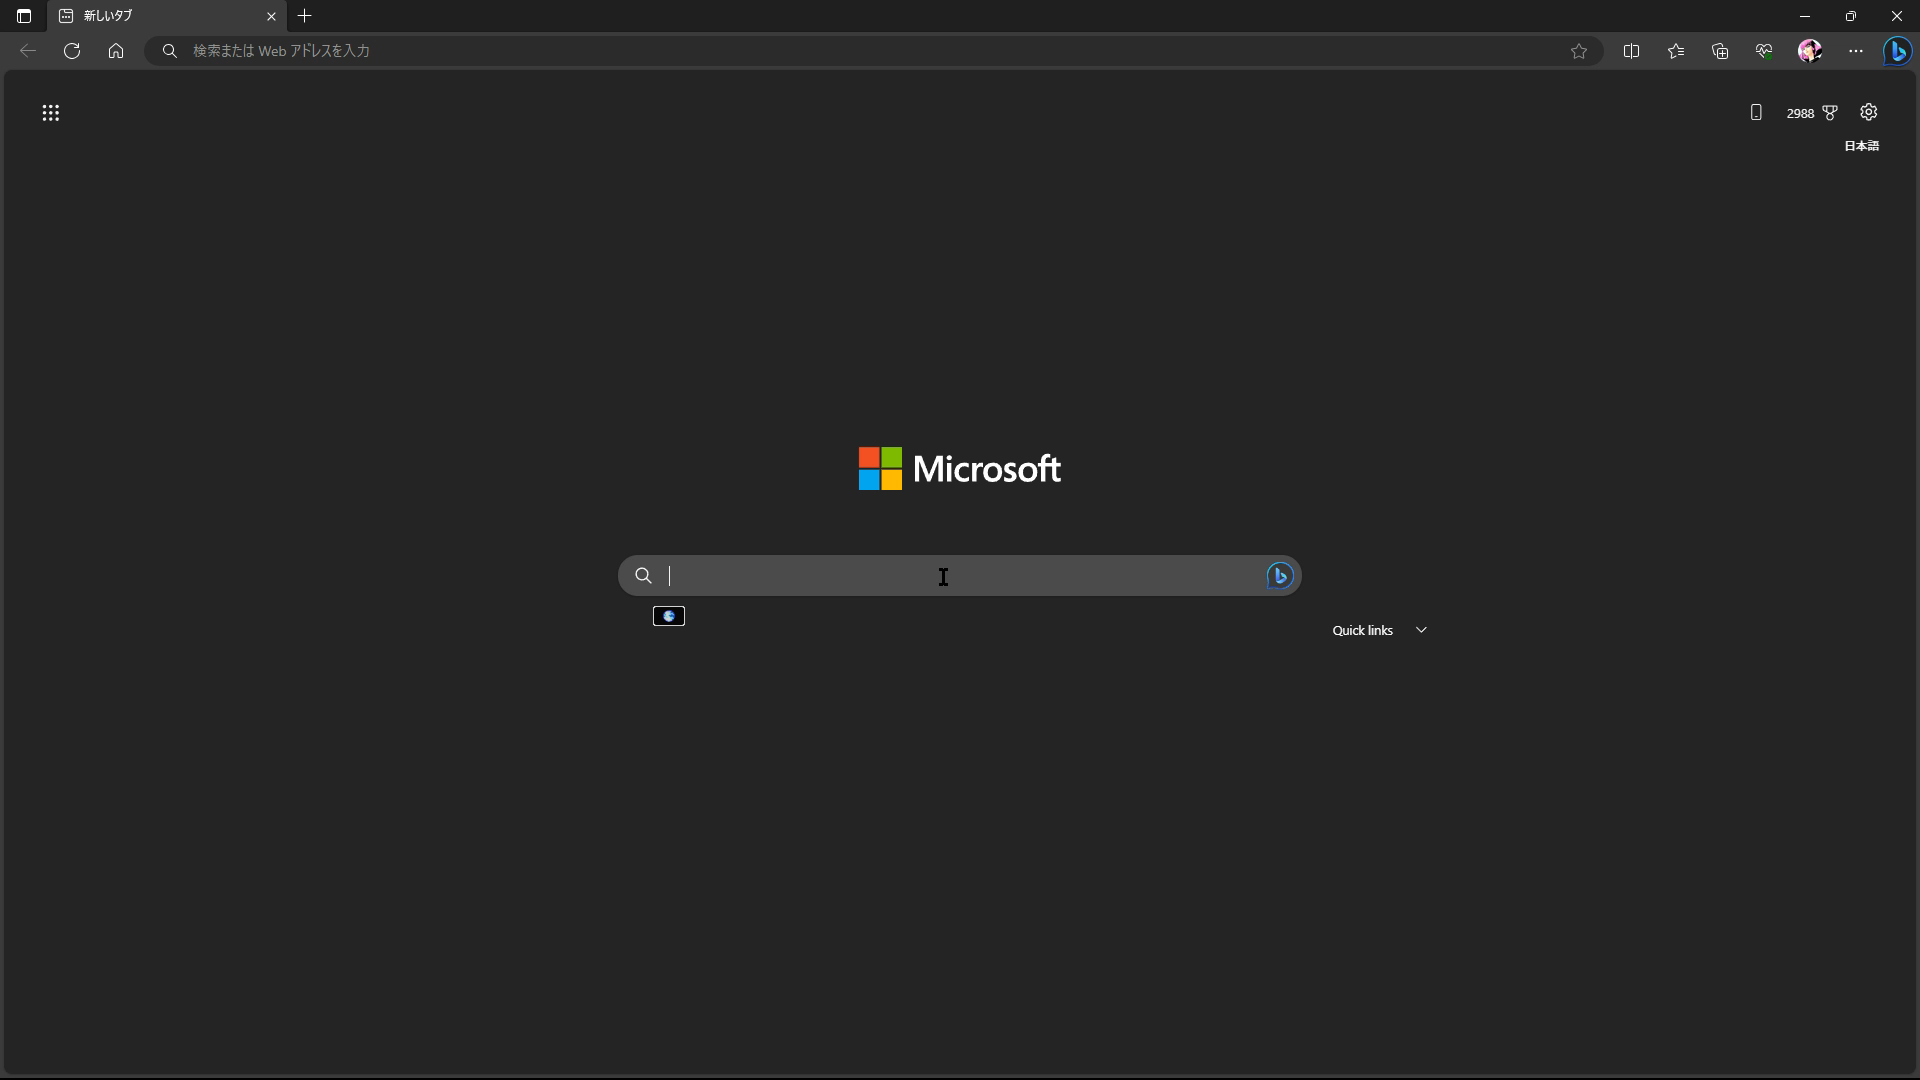Open Browser essentials heart icon
1920x1080 pixels.
1764,51
